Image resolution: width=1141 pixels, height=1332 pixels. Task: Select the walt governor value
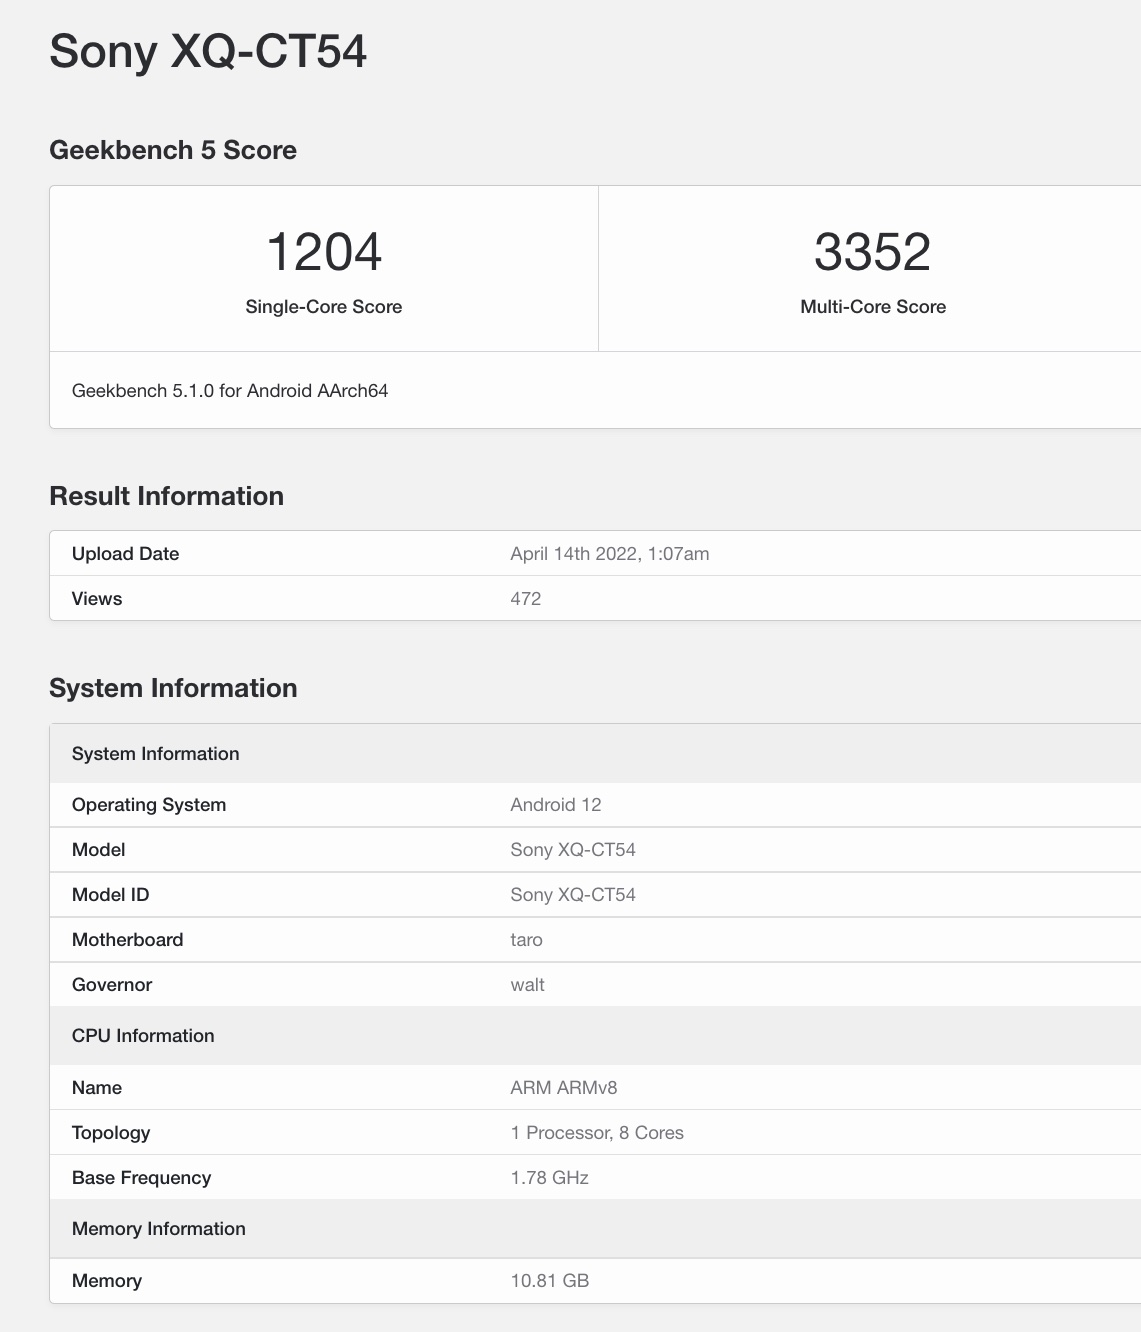click(528, 985)
